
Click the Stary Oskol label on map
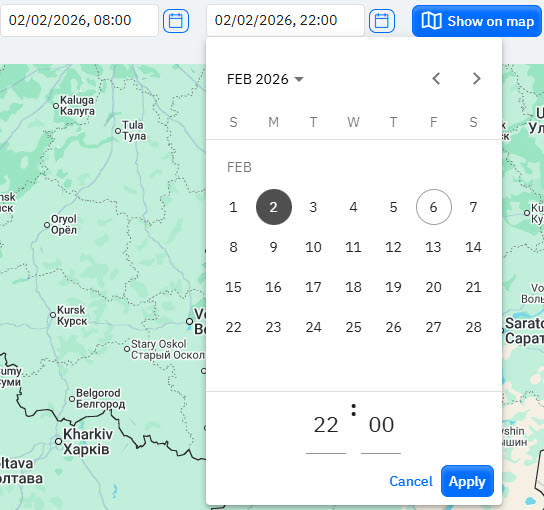(x=168, y=349)
